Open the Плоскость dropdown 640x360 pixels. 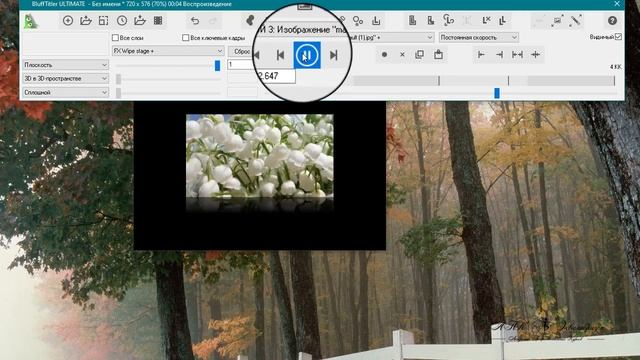66,65
